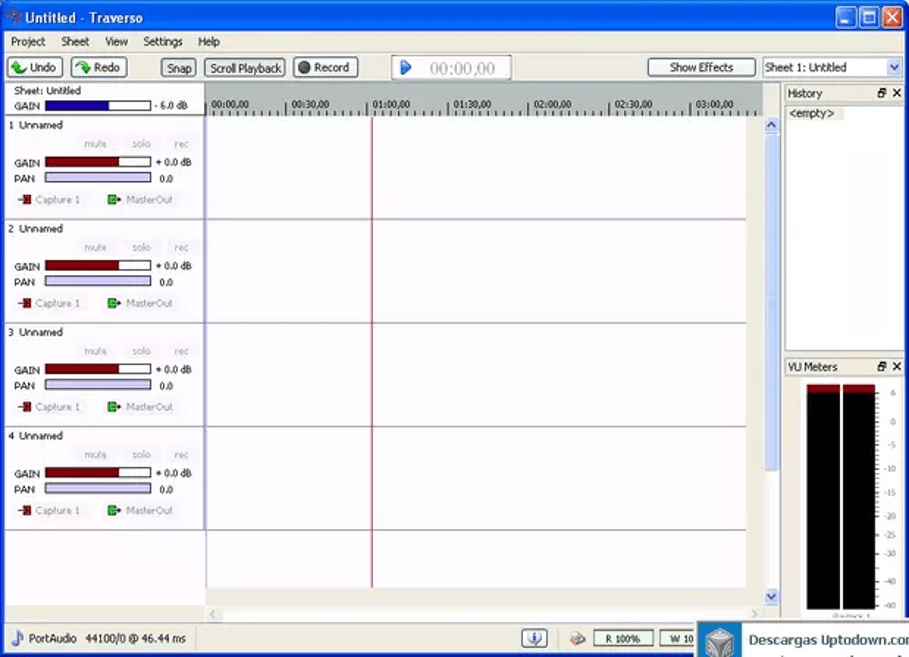
Task: Arm rec on track 3
Action: point(181,350)
